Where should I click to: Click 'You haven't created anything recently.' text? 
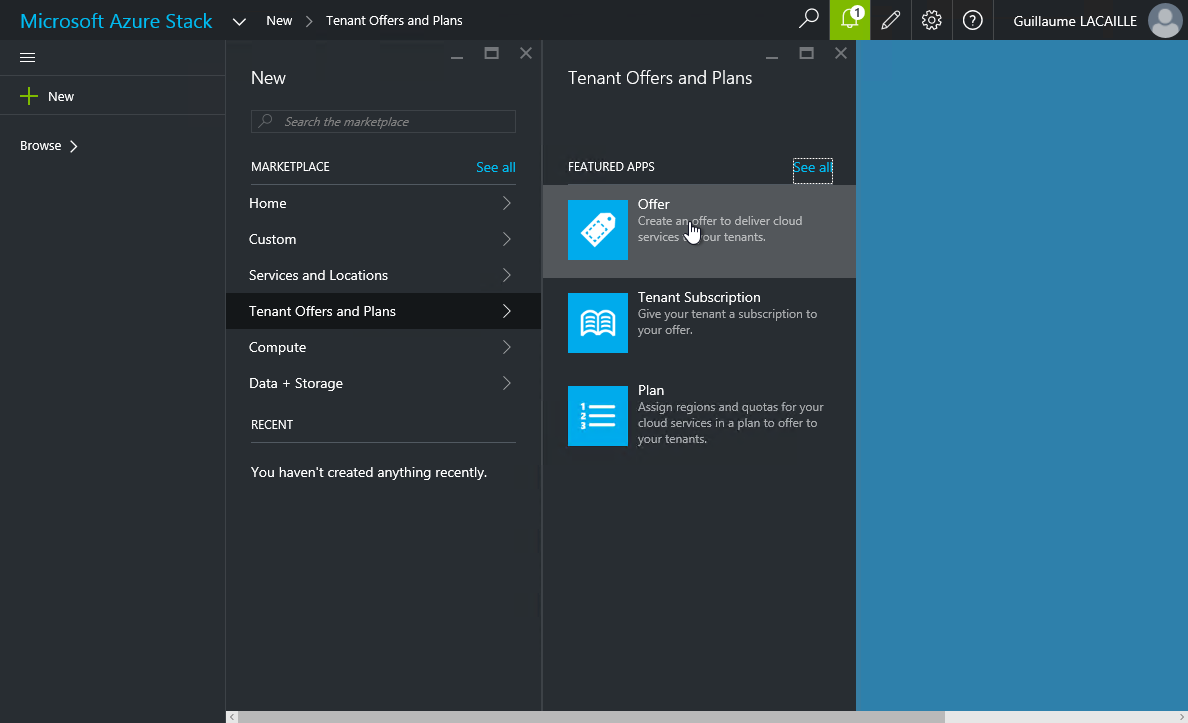pyautogui.click(x=369, y=472)
